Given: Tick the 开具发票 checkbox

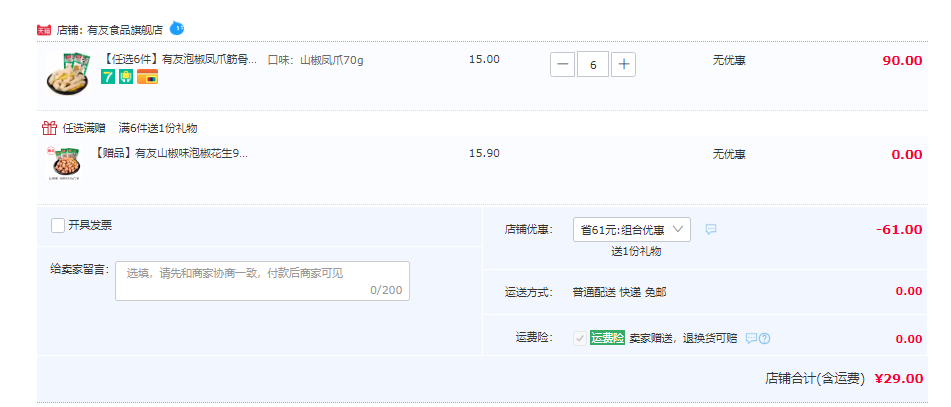Looking at the screenshot, I should (x=58, y=226).
